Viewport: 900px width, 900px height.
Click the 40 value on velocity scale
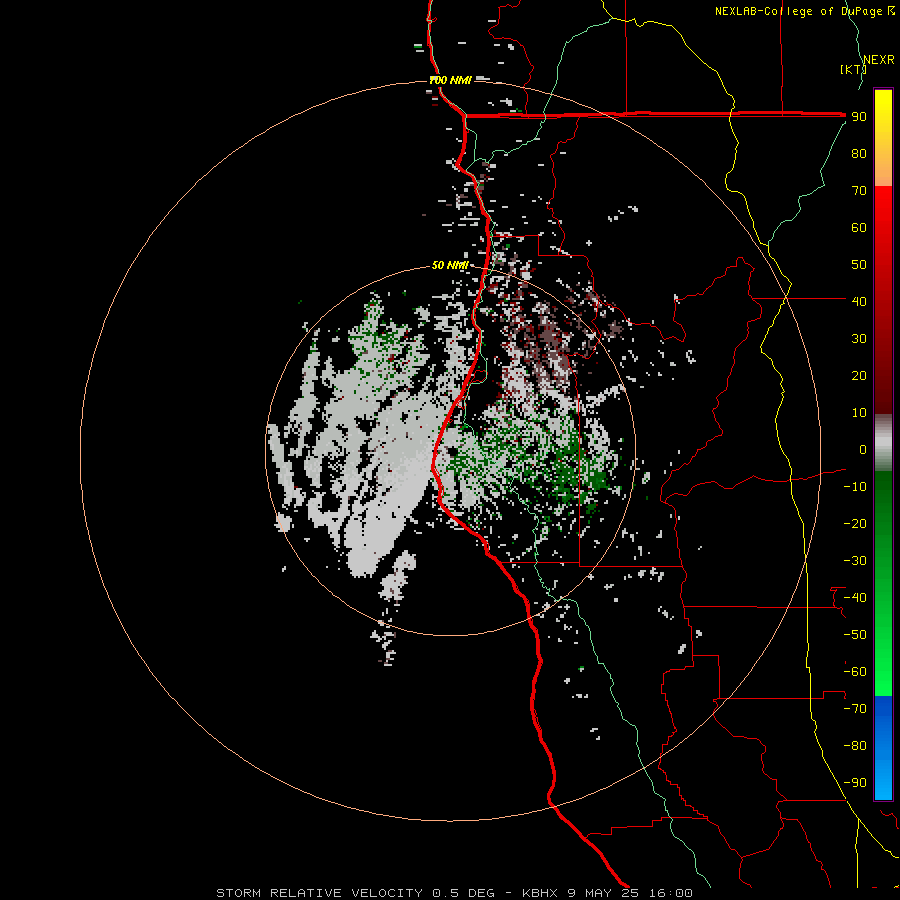click(x=859, y=302)
